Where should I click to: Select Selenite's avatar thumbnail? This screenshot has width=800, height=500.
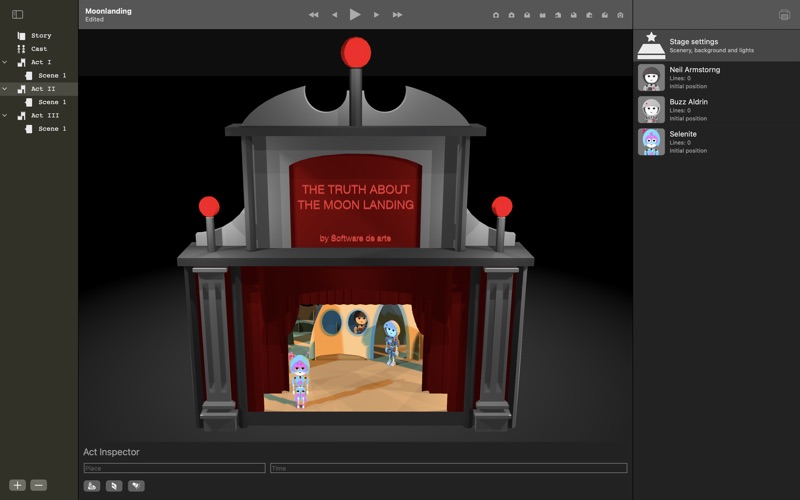651,142
